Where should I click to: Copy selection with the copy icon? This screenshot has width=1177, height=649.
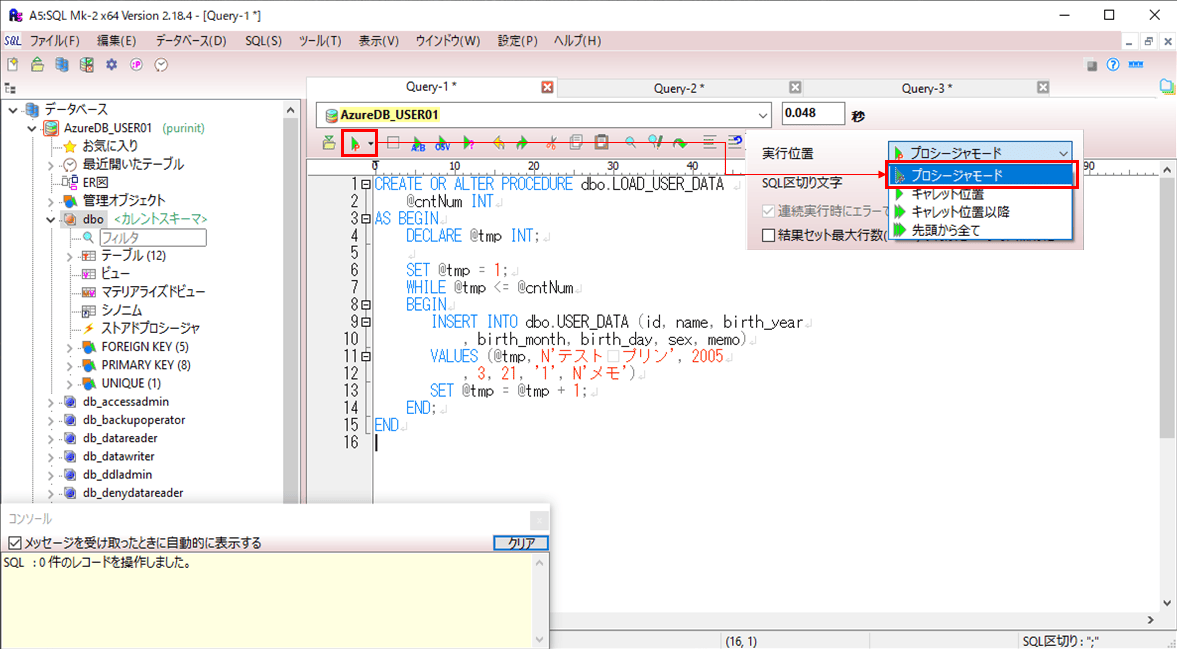pyautogui.click(x=576, y=143)
